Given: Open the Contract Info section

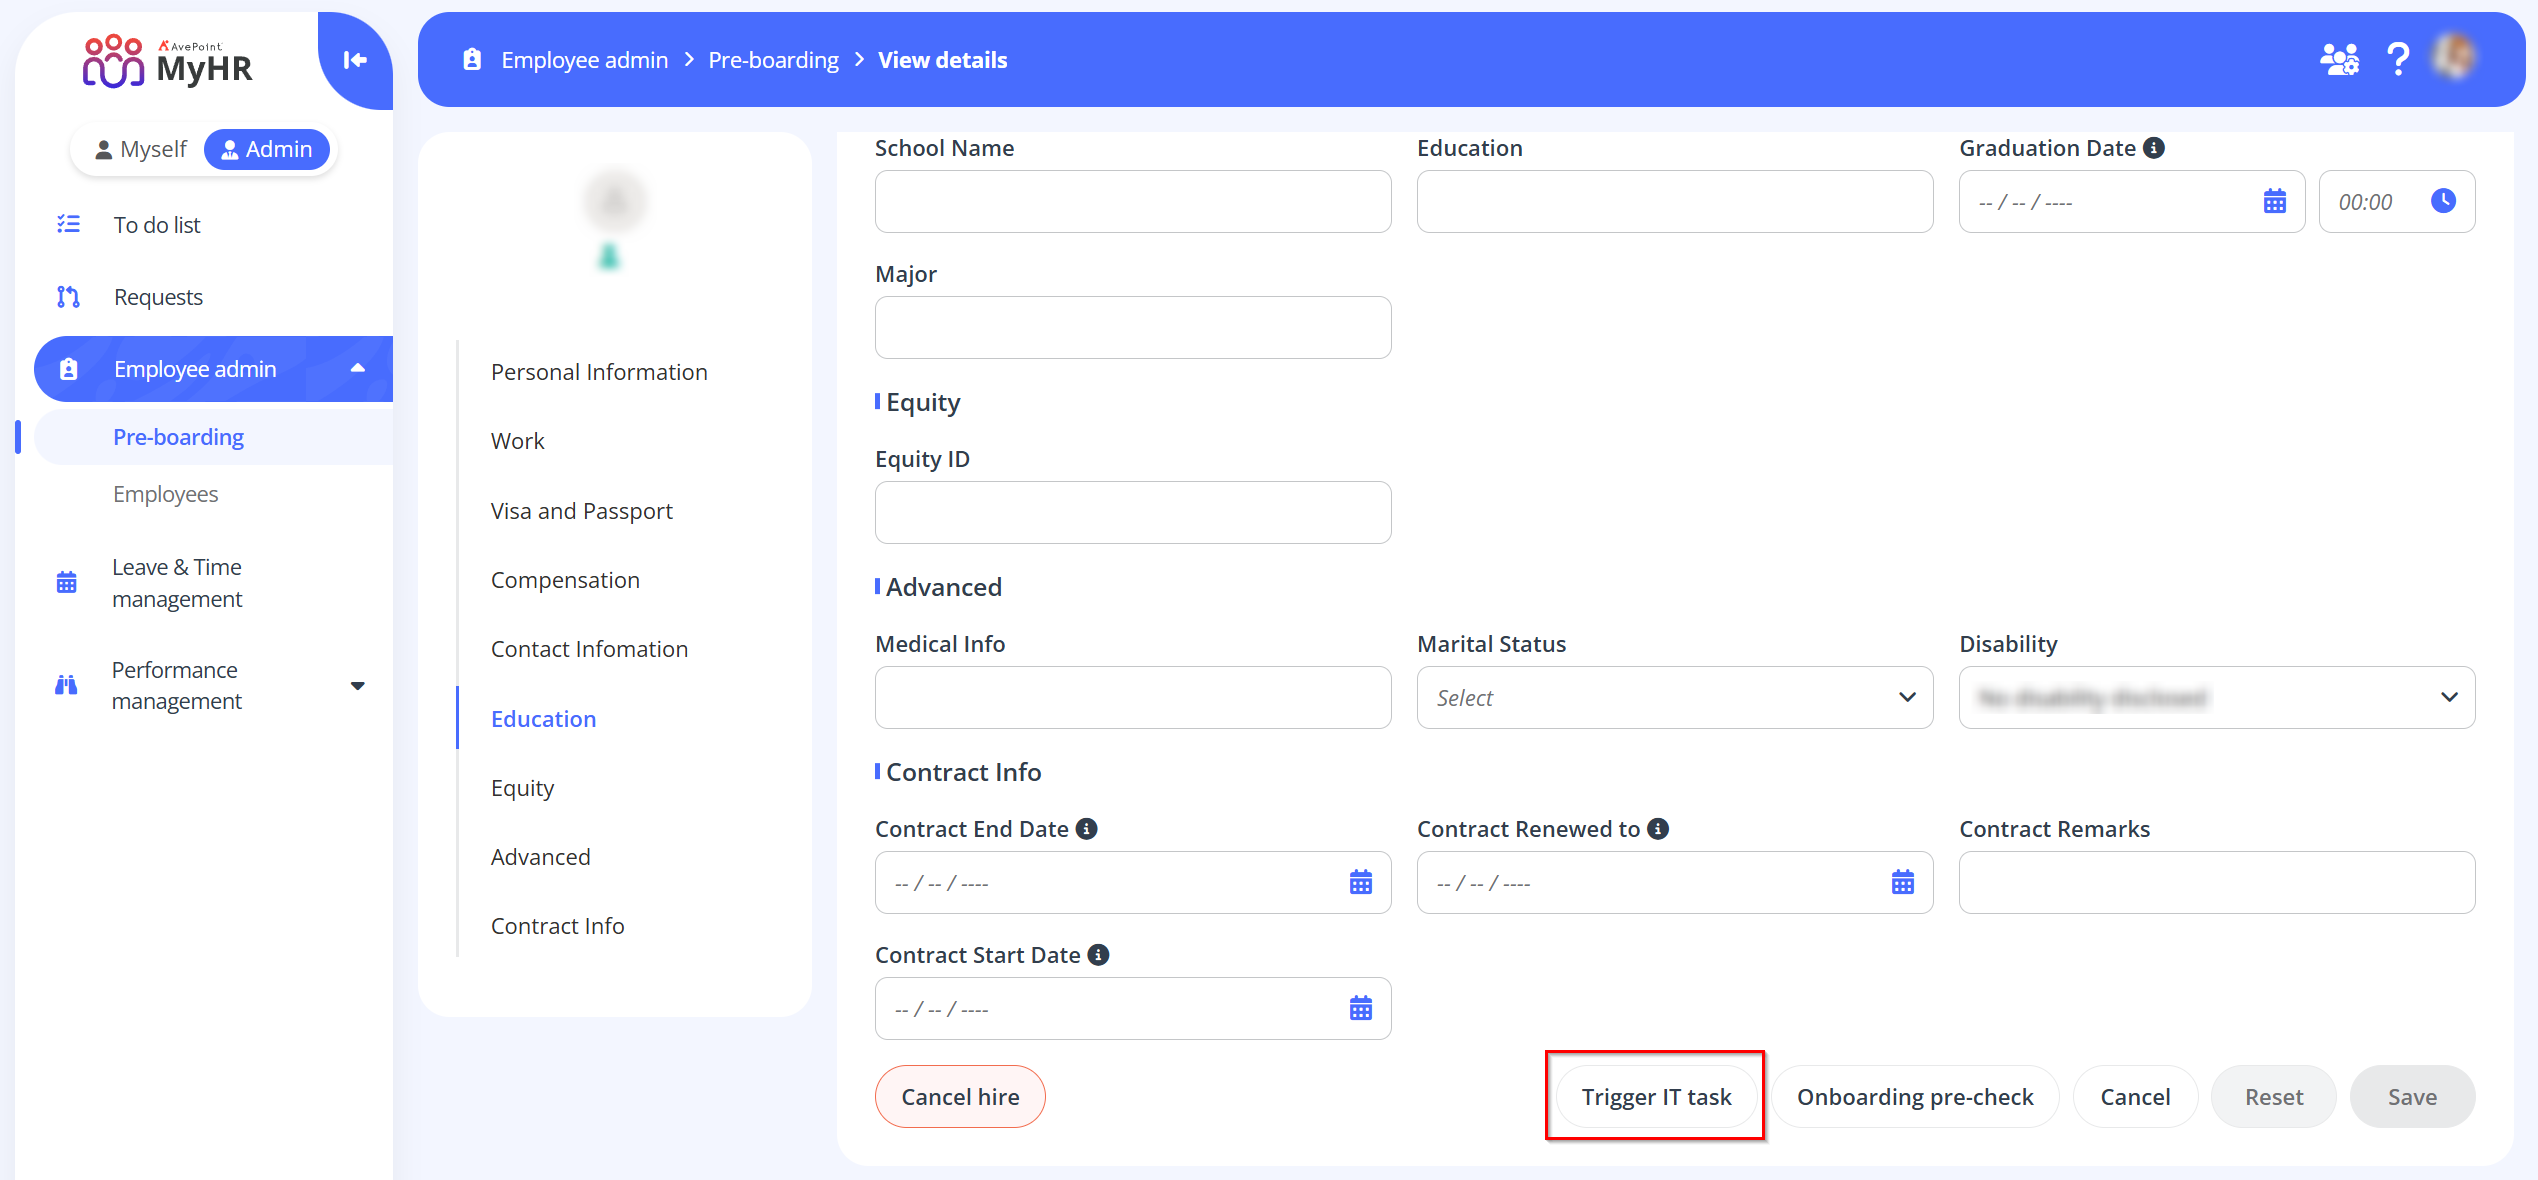Looking at the screenshot, I should [x=557, y=925].
